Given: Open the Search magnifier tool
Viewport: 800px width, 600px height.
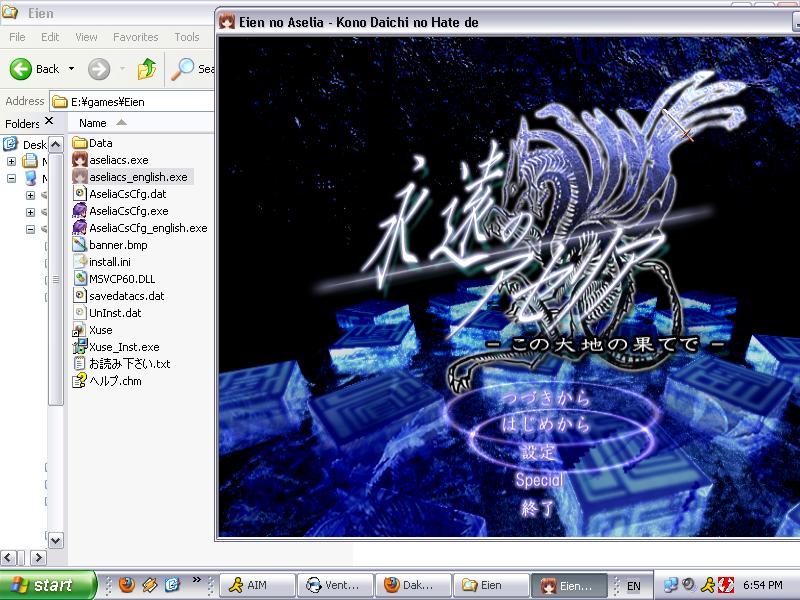Looking at the screenshot, I should 182,69.
